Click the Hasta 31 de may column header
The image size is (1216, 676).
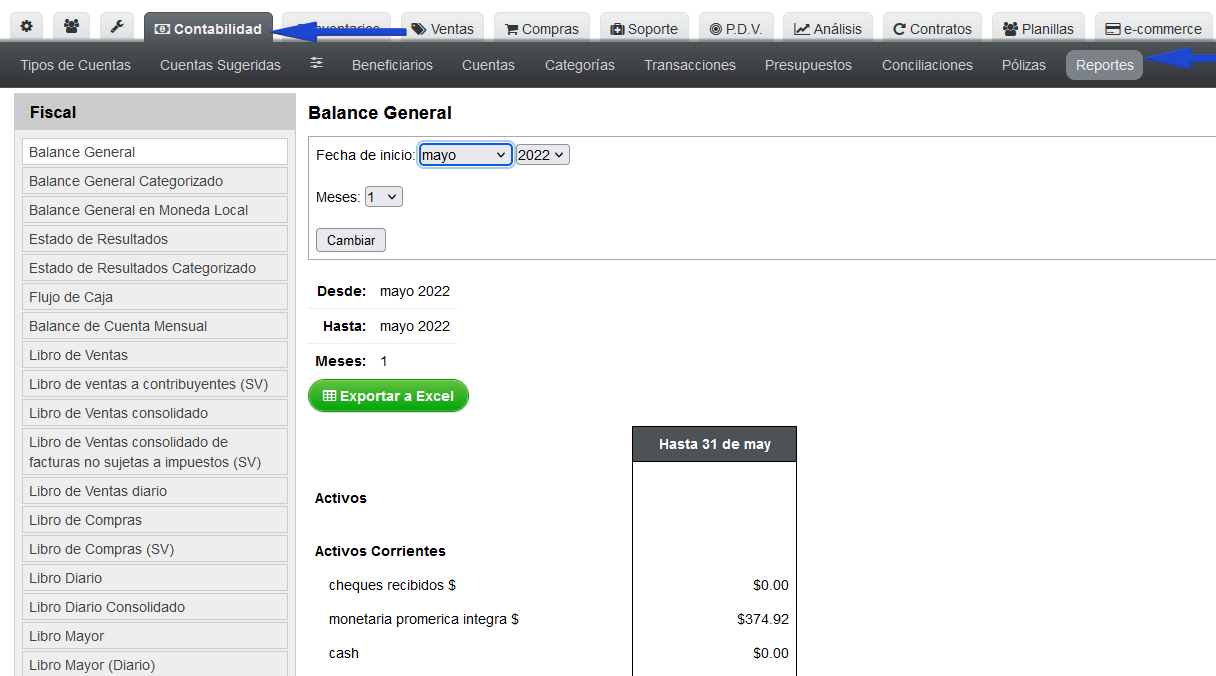[715, 444]
